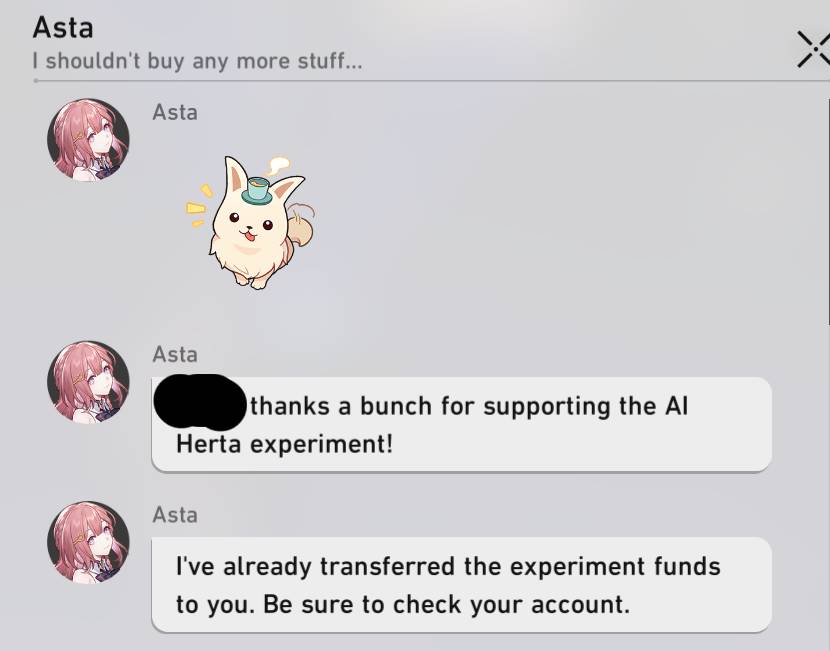Select the 'thanks a bunch for supporting' message bubble

pyautogui.click(x=462, y=424)
